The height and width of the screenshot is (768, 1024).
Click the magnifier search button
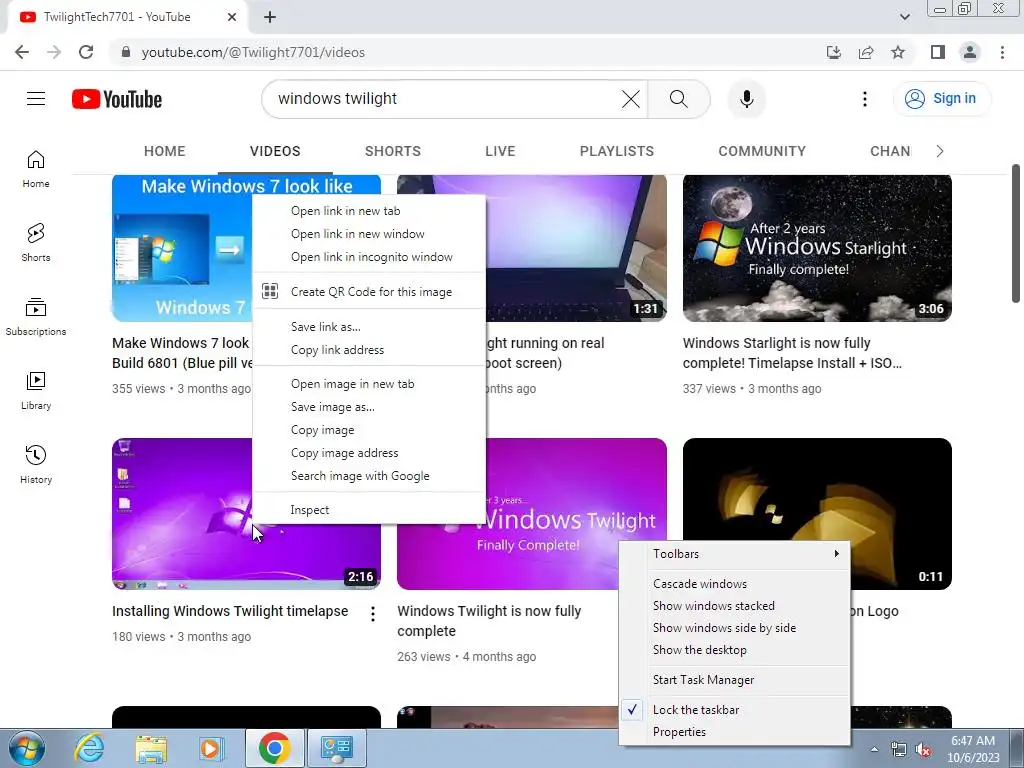click(x=679, y=99)
